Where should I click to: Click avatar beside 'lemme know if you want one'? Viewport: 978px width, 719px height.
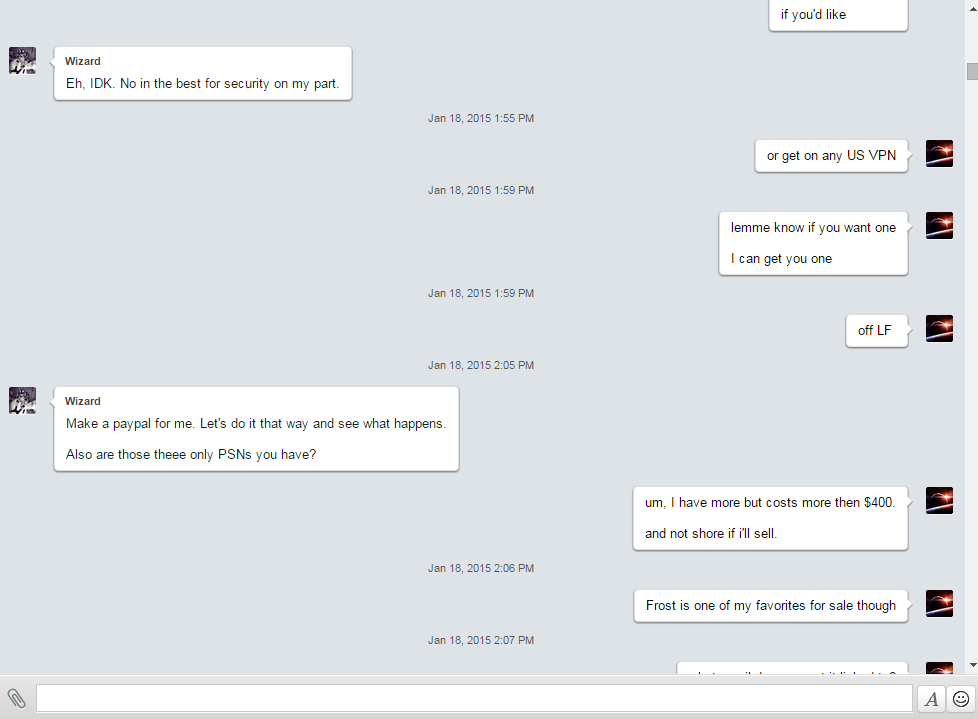click(939, 226)
